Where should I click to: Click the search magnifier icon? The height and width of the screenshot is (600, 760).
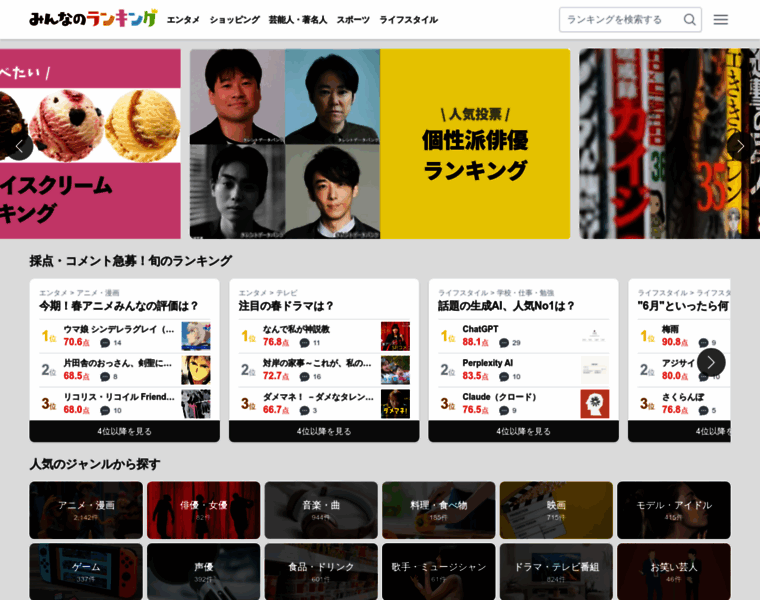click(x=689, y=20)
